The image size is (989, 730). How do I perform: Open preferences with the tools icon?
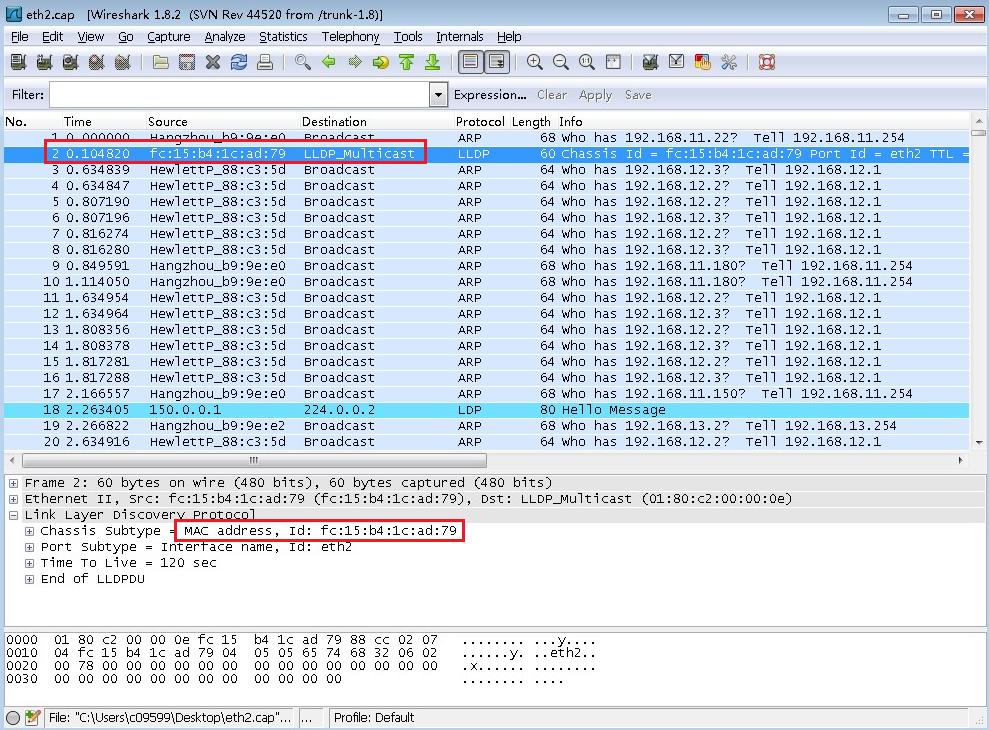[729, 62]
